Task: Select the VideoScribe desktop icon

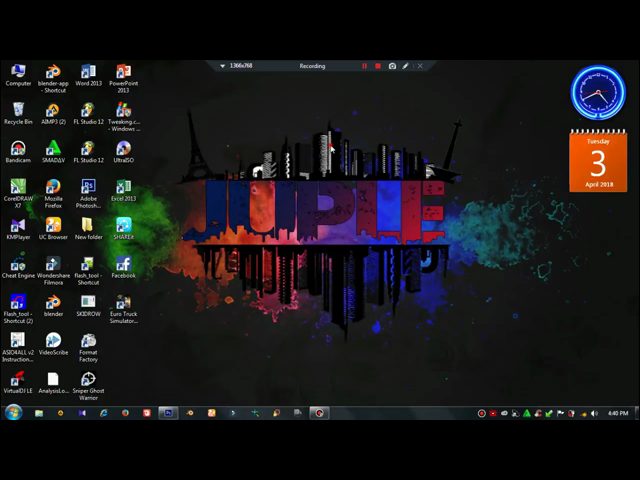Action: pos(53,344)
